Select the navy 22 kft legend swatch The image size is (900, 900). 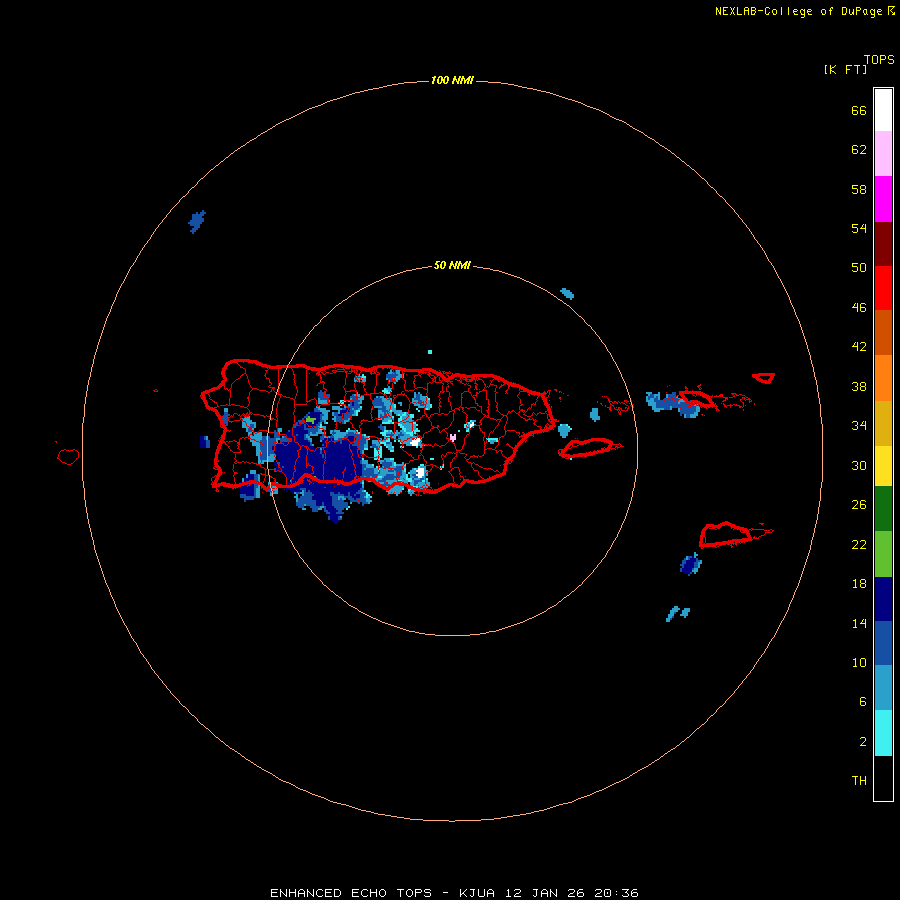(883, 599)
